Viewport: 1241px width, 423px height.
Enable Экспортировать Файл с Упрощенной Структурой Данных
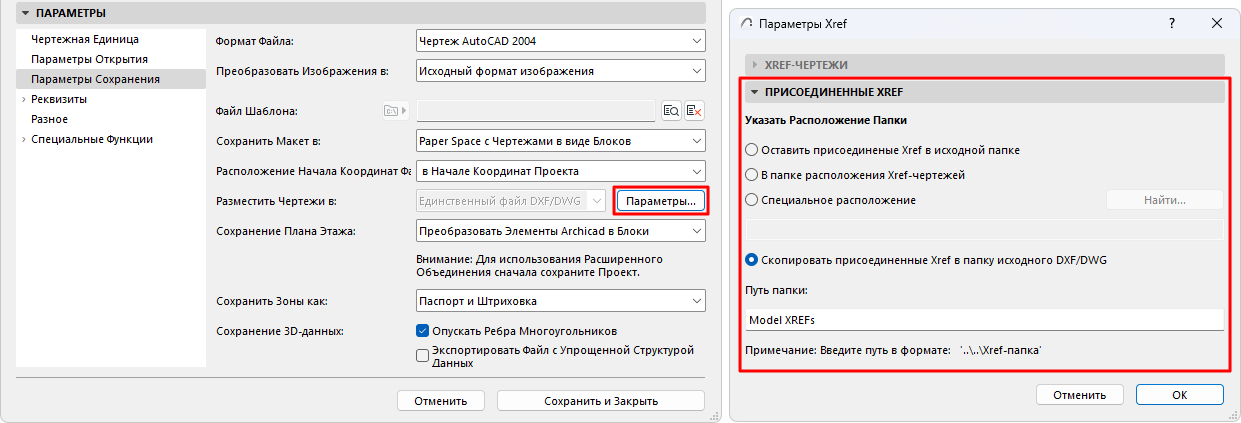pos(422,354)
